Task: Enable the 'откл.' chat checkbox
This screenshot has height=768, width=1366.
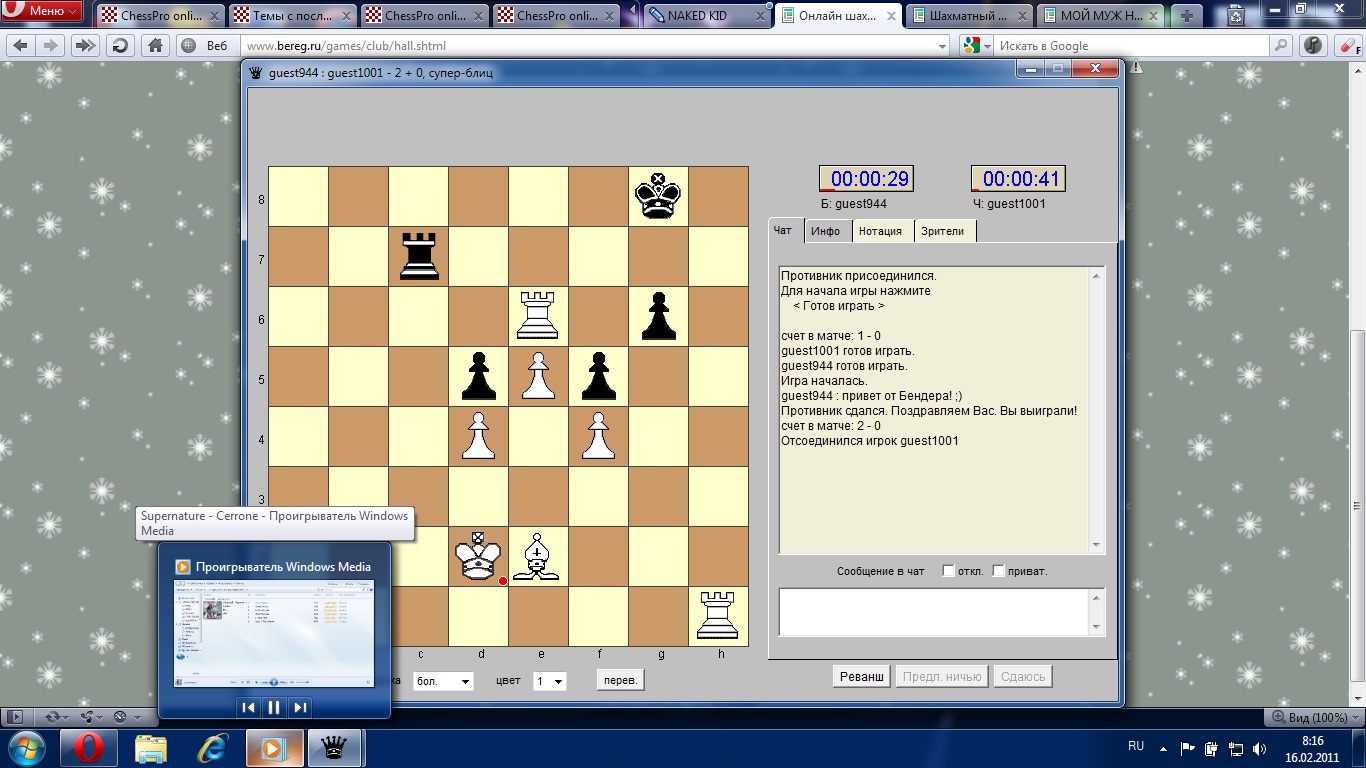Action: click(949, 571)
